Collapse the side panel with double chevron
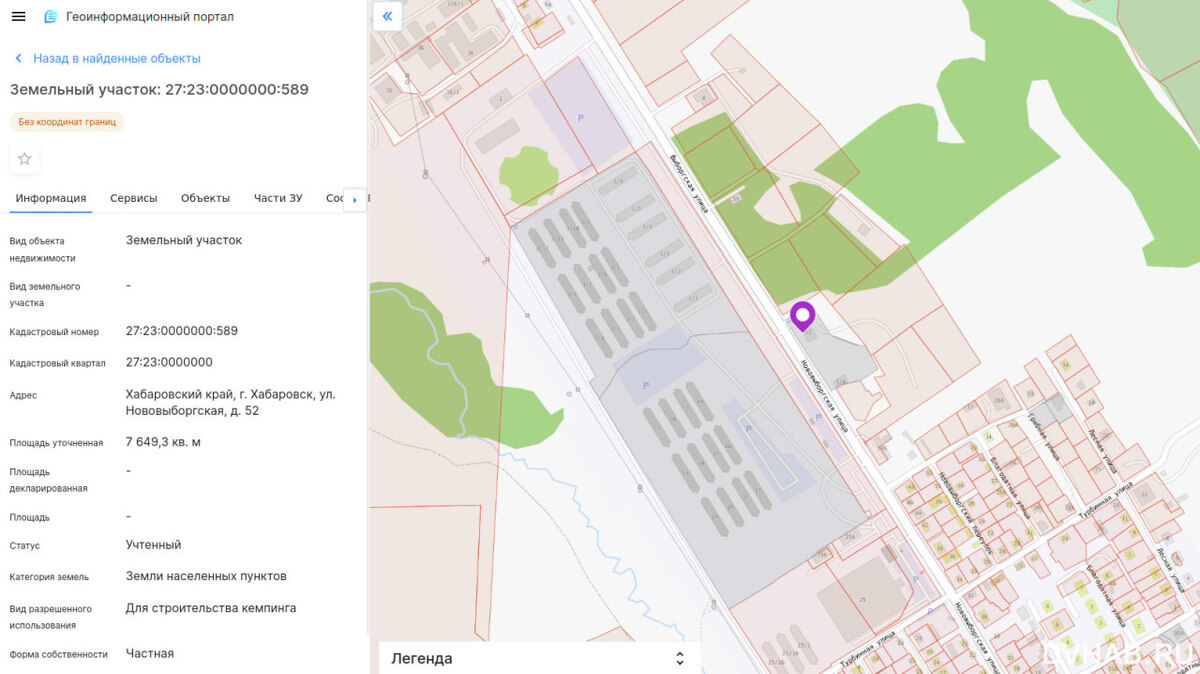This screenshot has width=1200, height=674. pyautogui.click(x=387, y=16)
